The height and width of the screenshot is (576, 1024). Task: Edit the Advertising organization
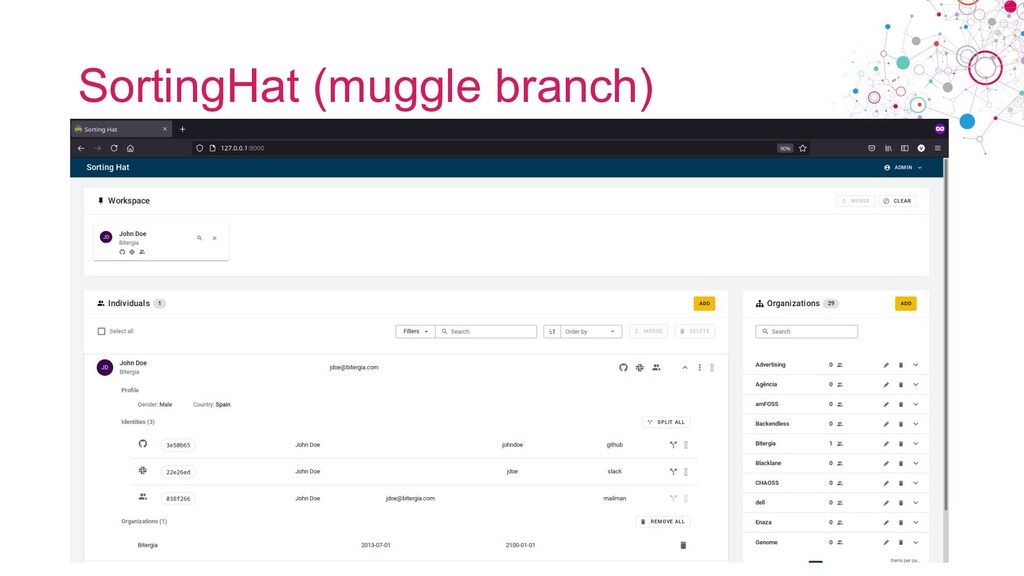[x=886, y=365]
